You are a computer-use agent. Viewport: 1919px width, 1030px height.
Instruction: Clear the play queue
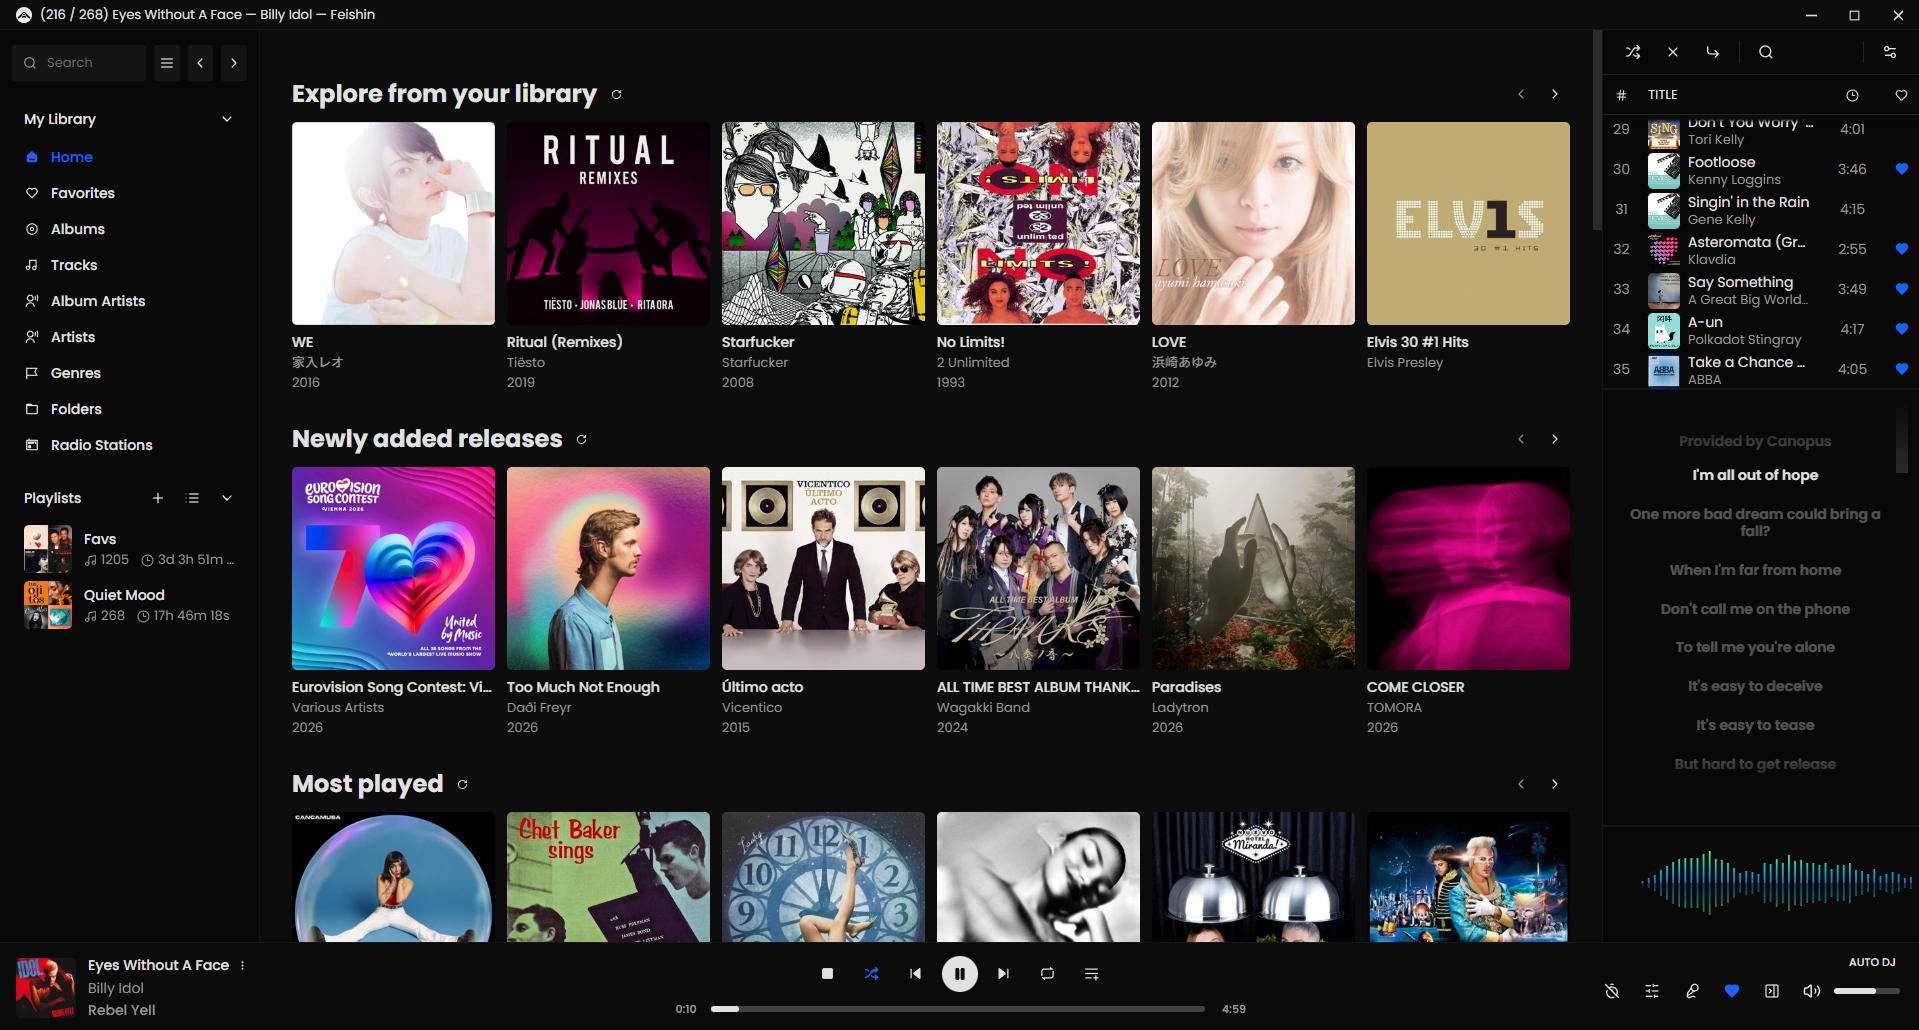point(1673,52)
